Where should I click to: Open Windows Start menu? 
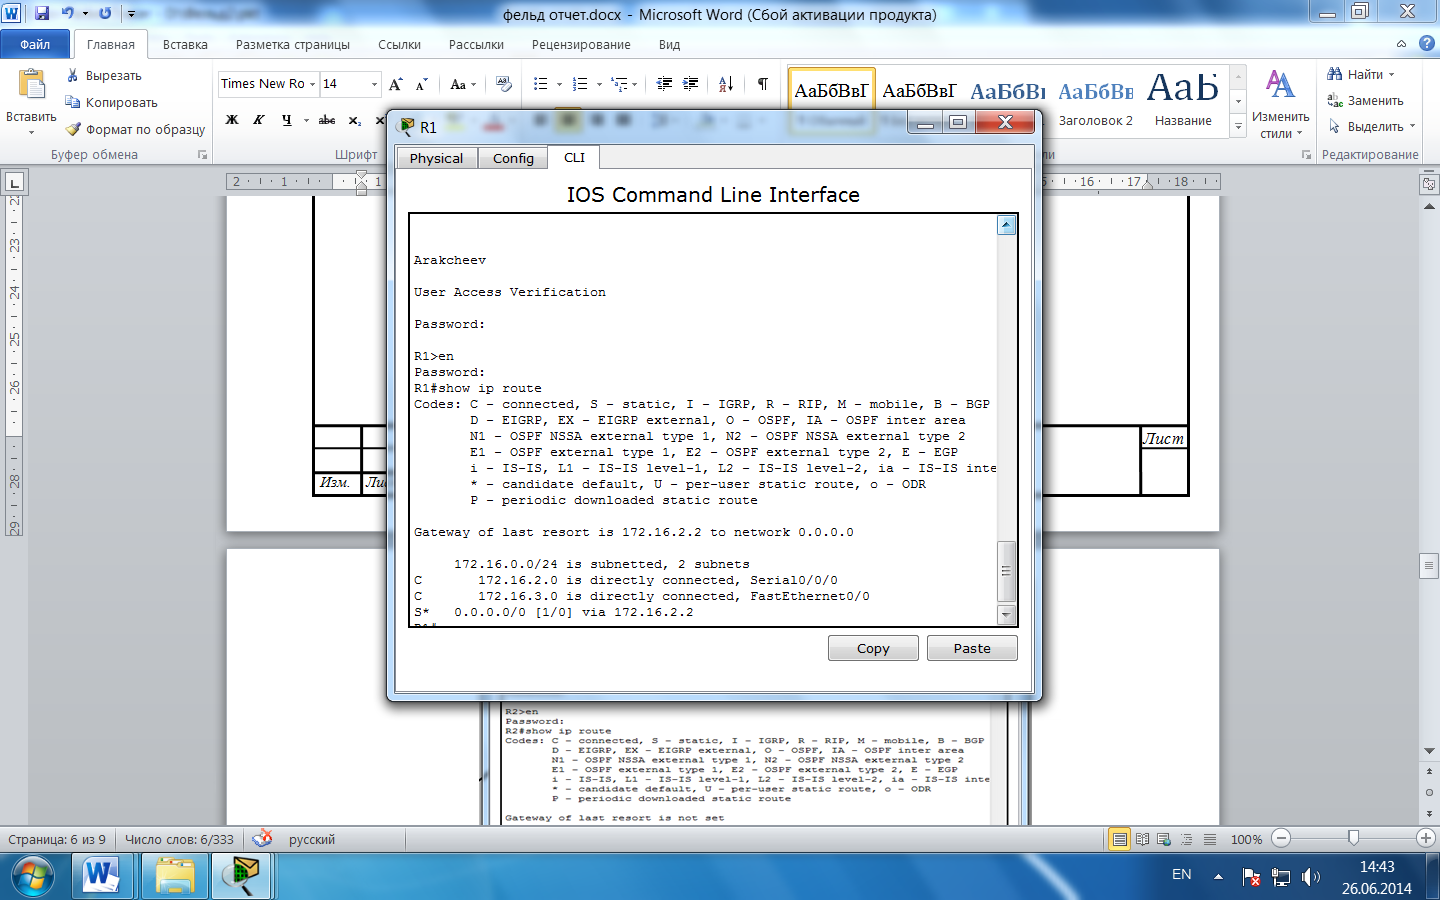coord(34,876)
